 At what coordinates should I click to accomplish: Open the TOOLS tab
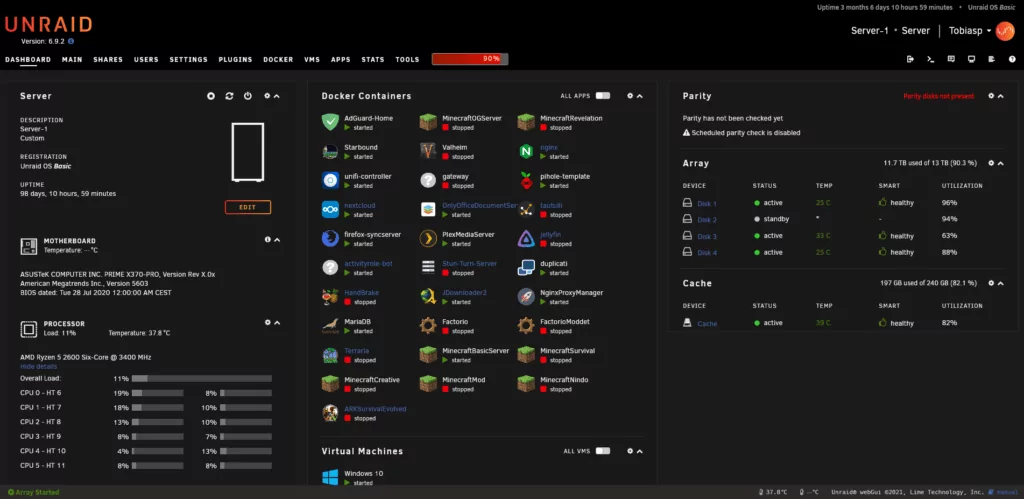click(407, 59)
